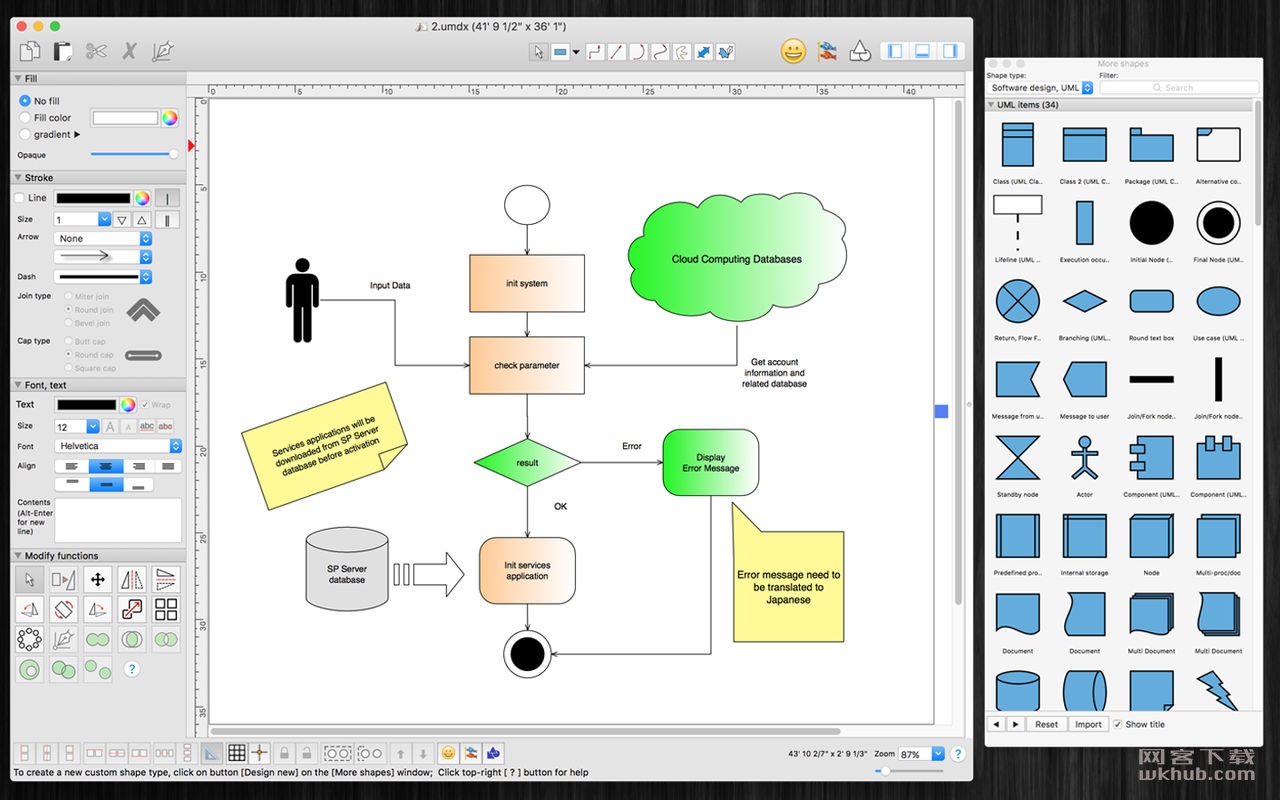Select the move cross-arrows modify tool
This screenshot has width=1280, height=800.
[98, 579]
